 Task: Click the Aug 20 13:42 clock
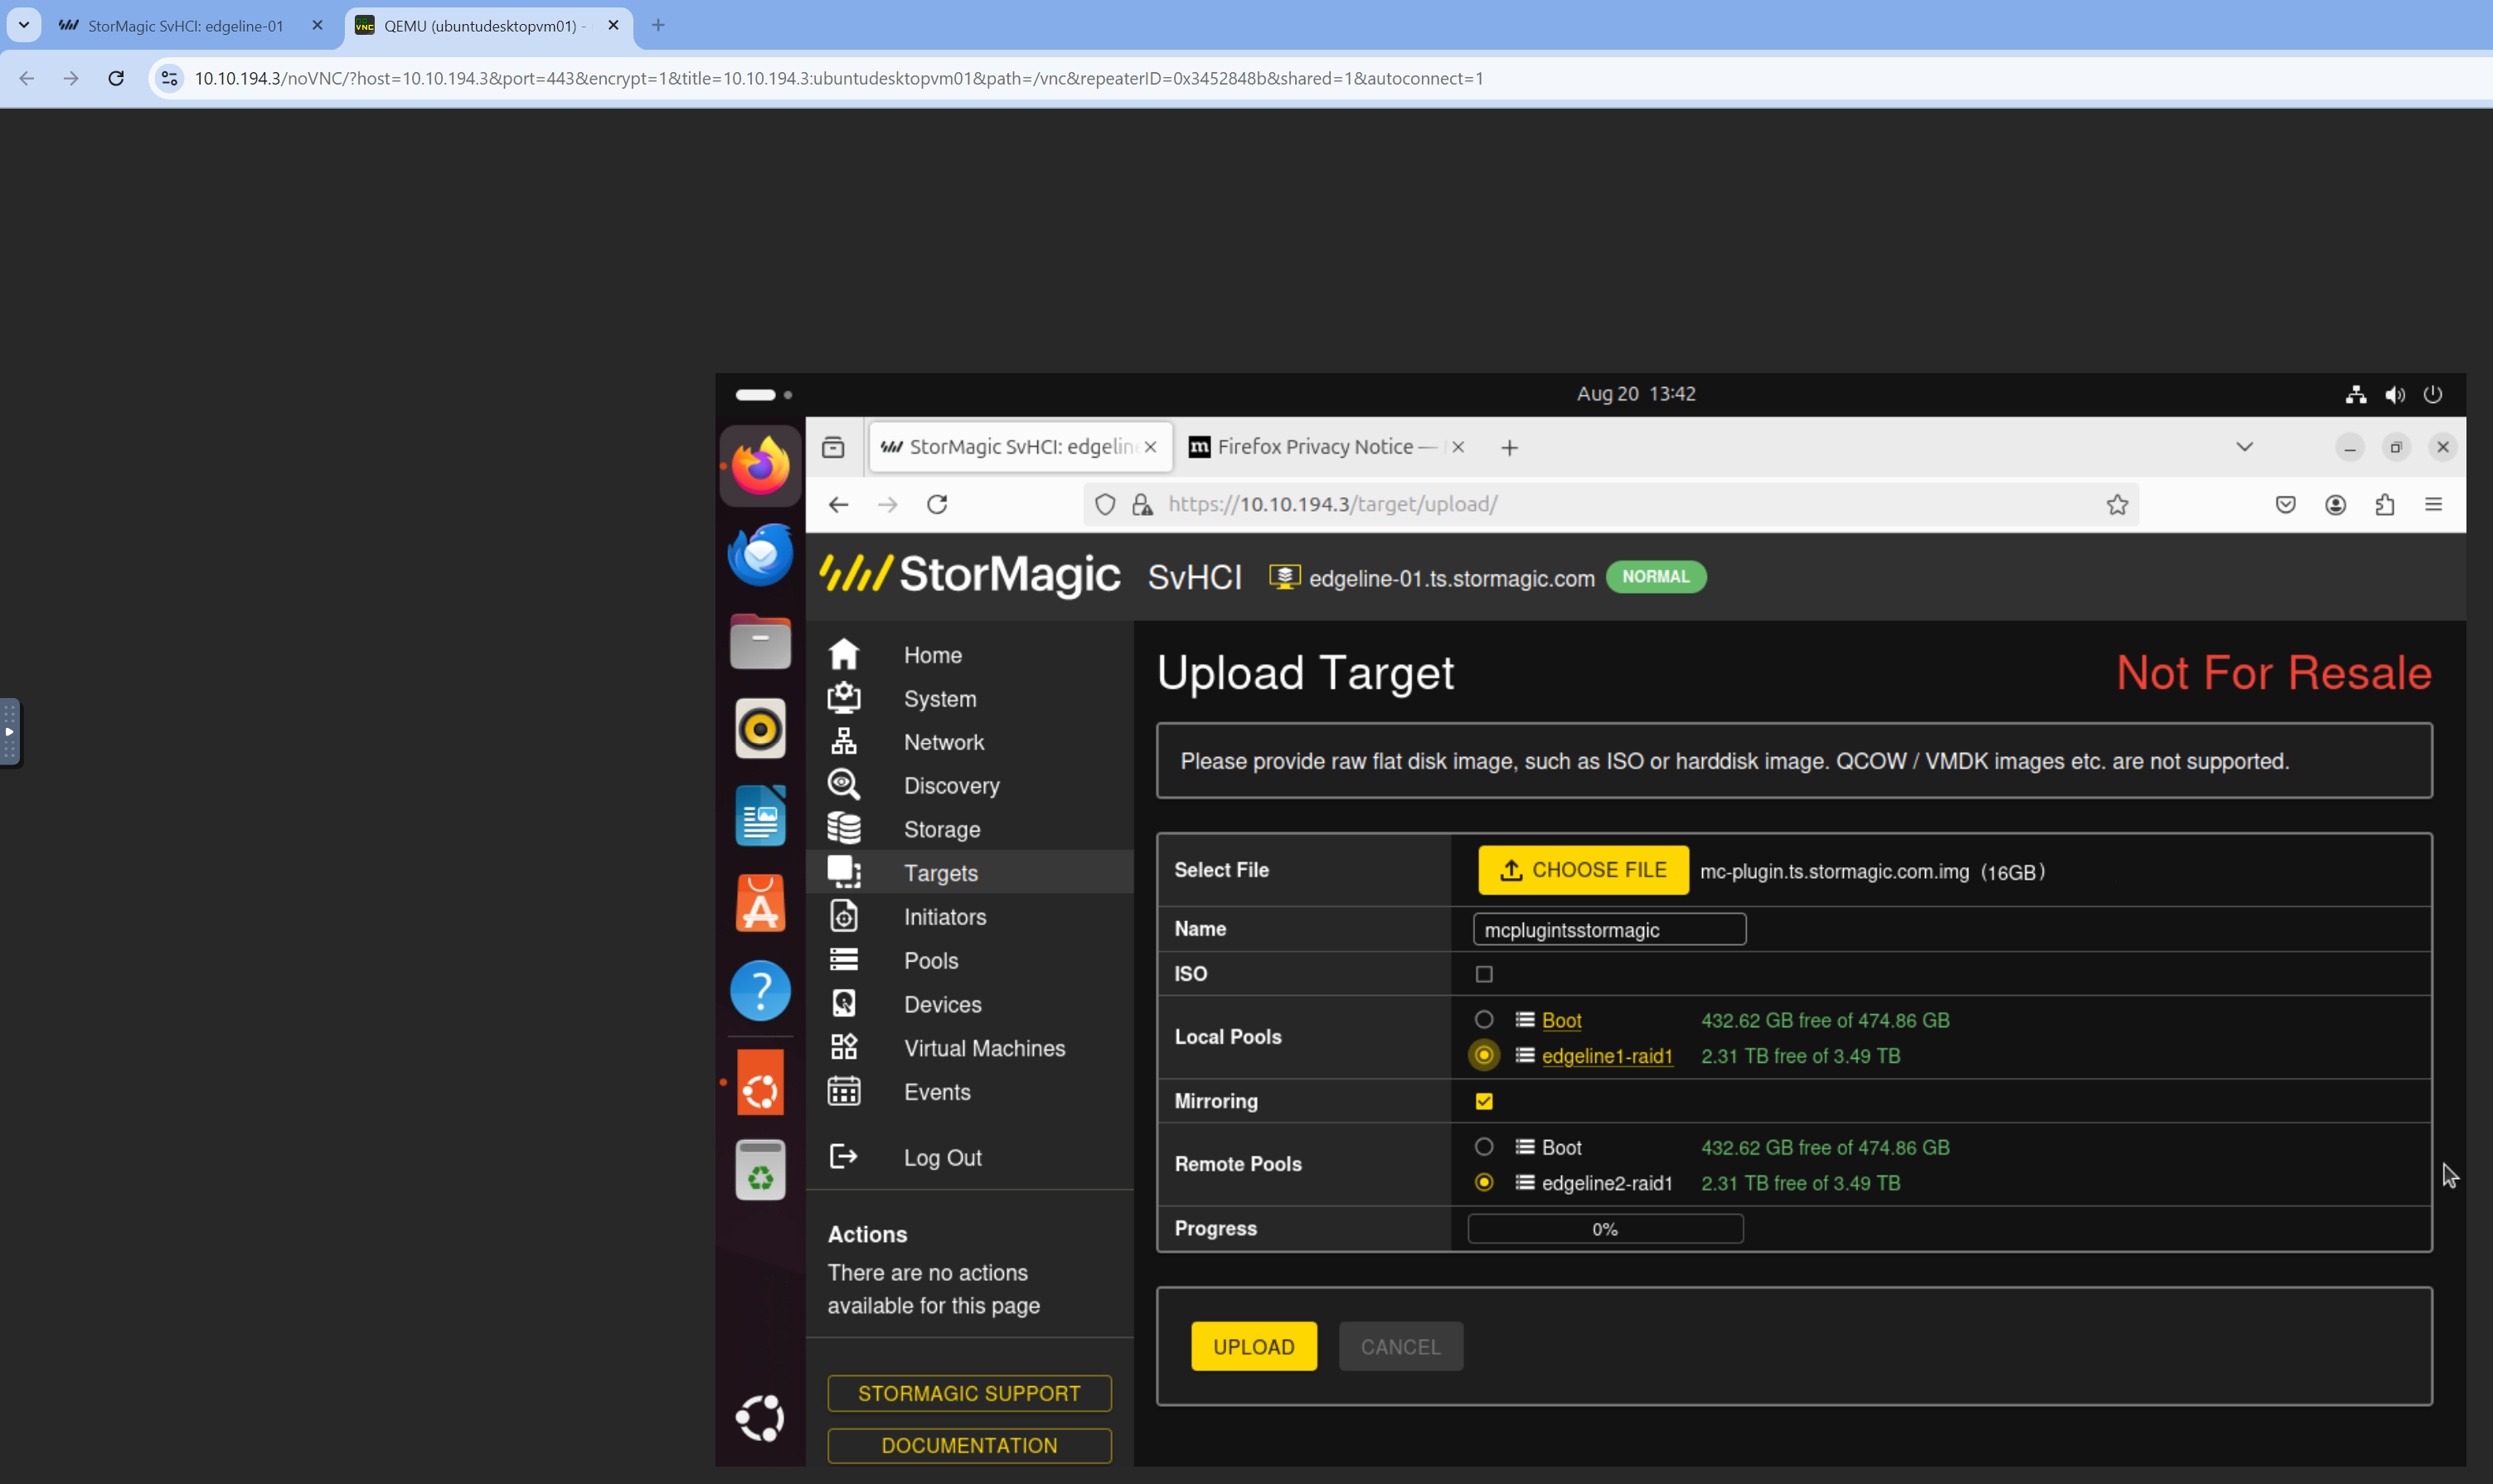(1636, 394)
